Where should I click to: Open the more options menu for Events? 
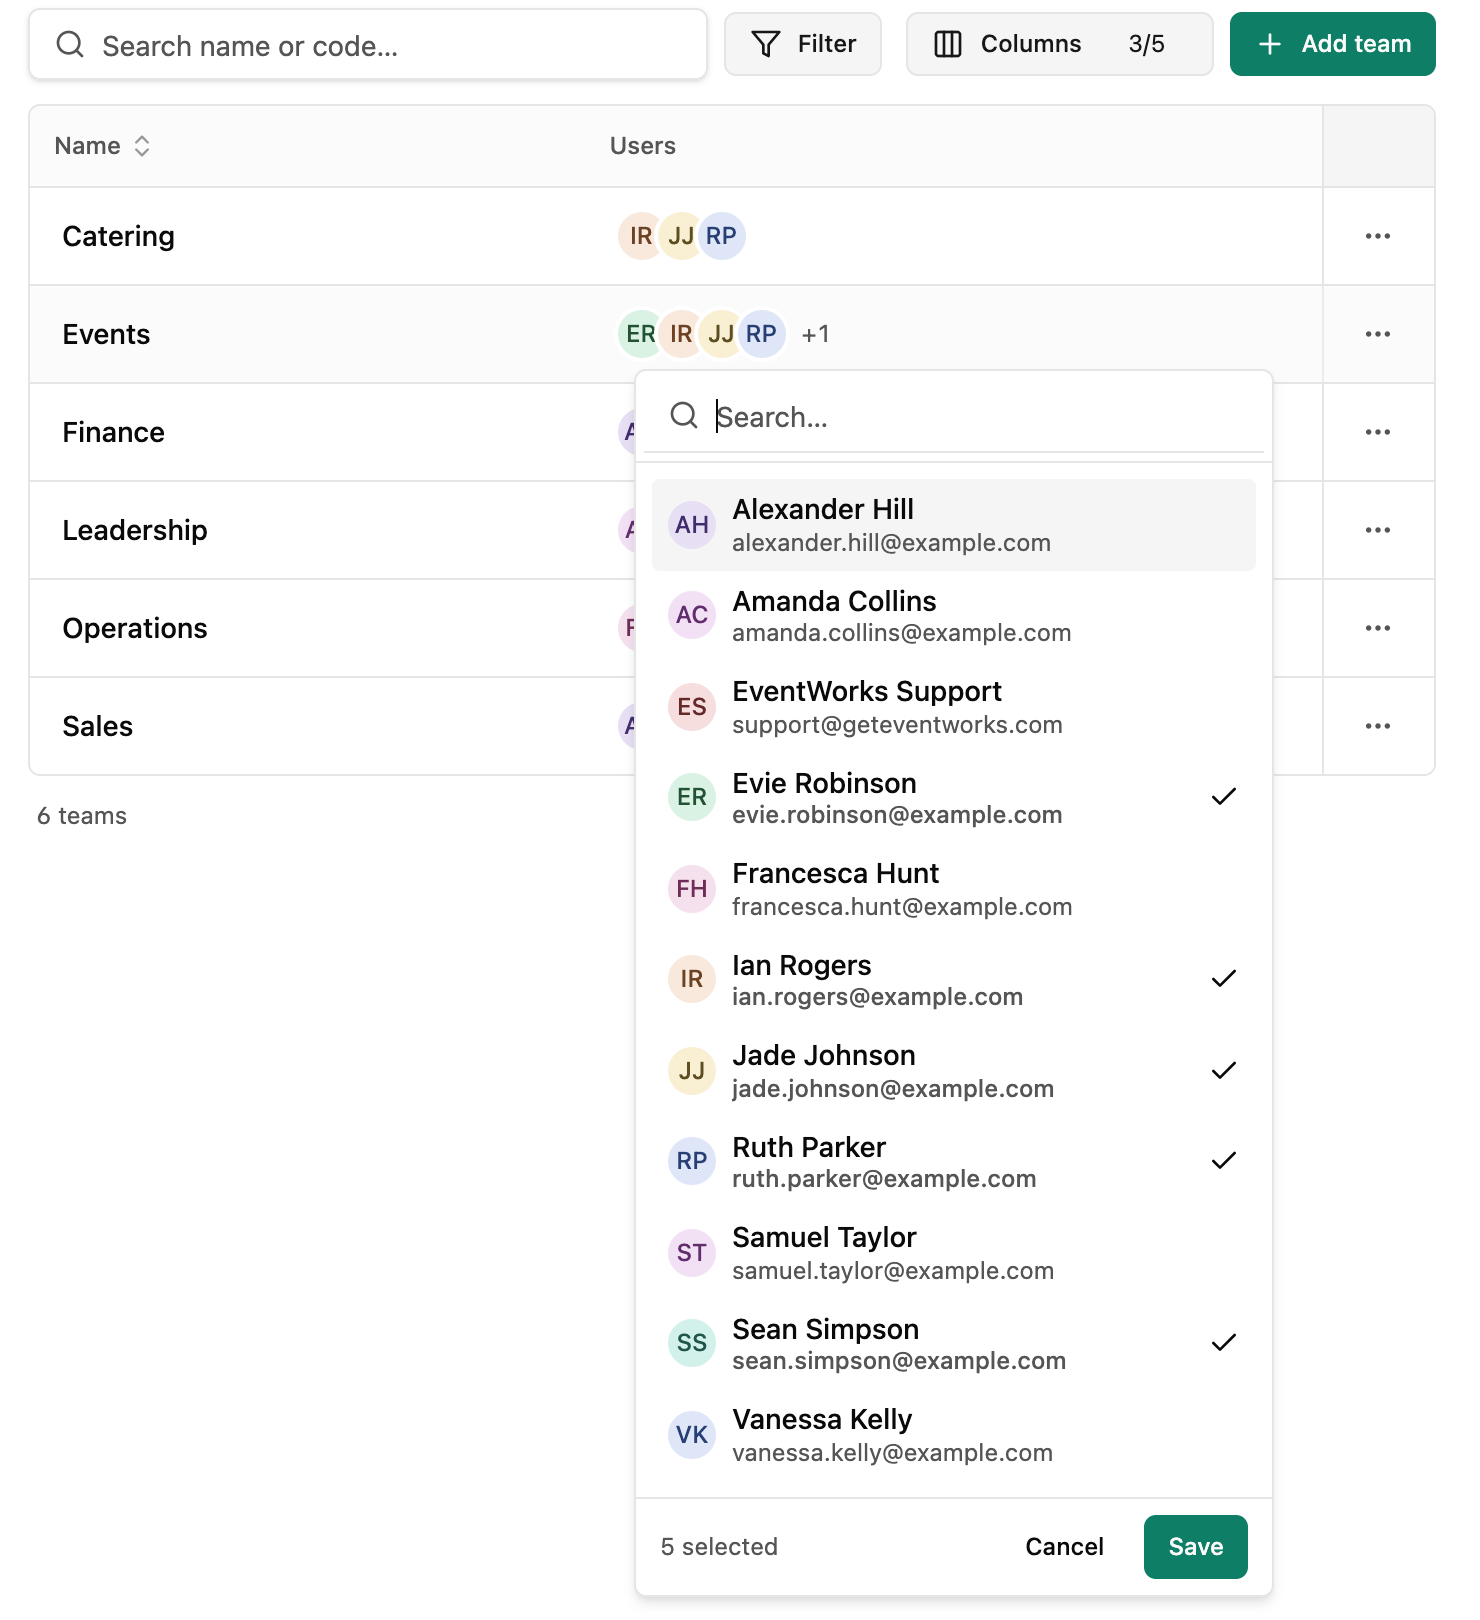(1378, 334)
